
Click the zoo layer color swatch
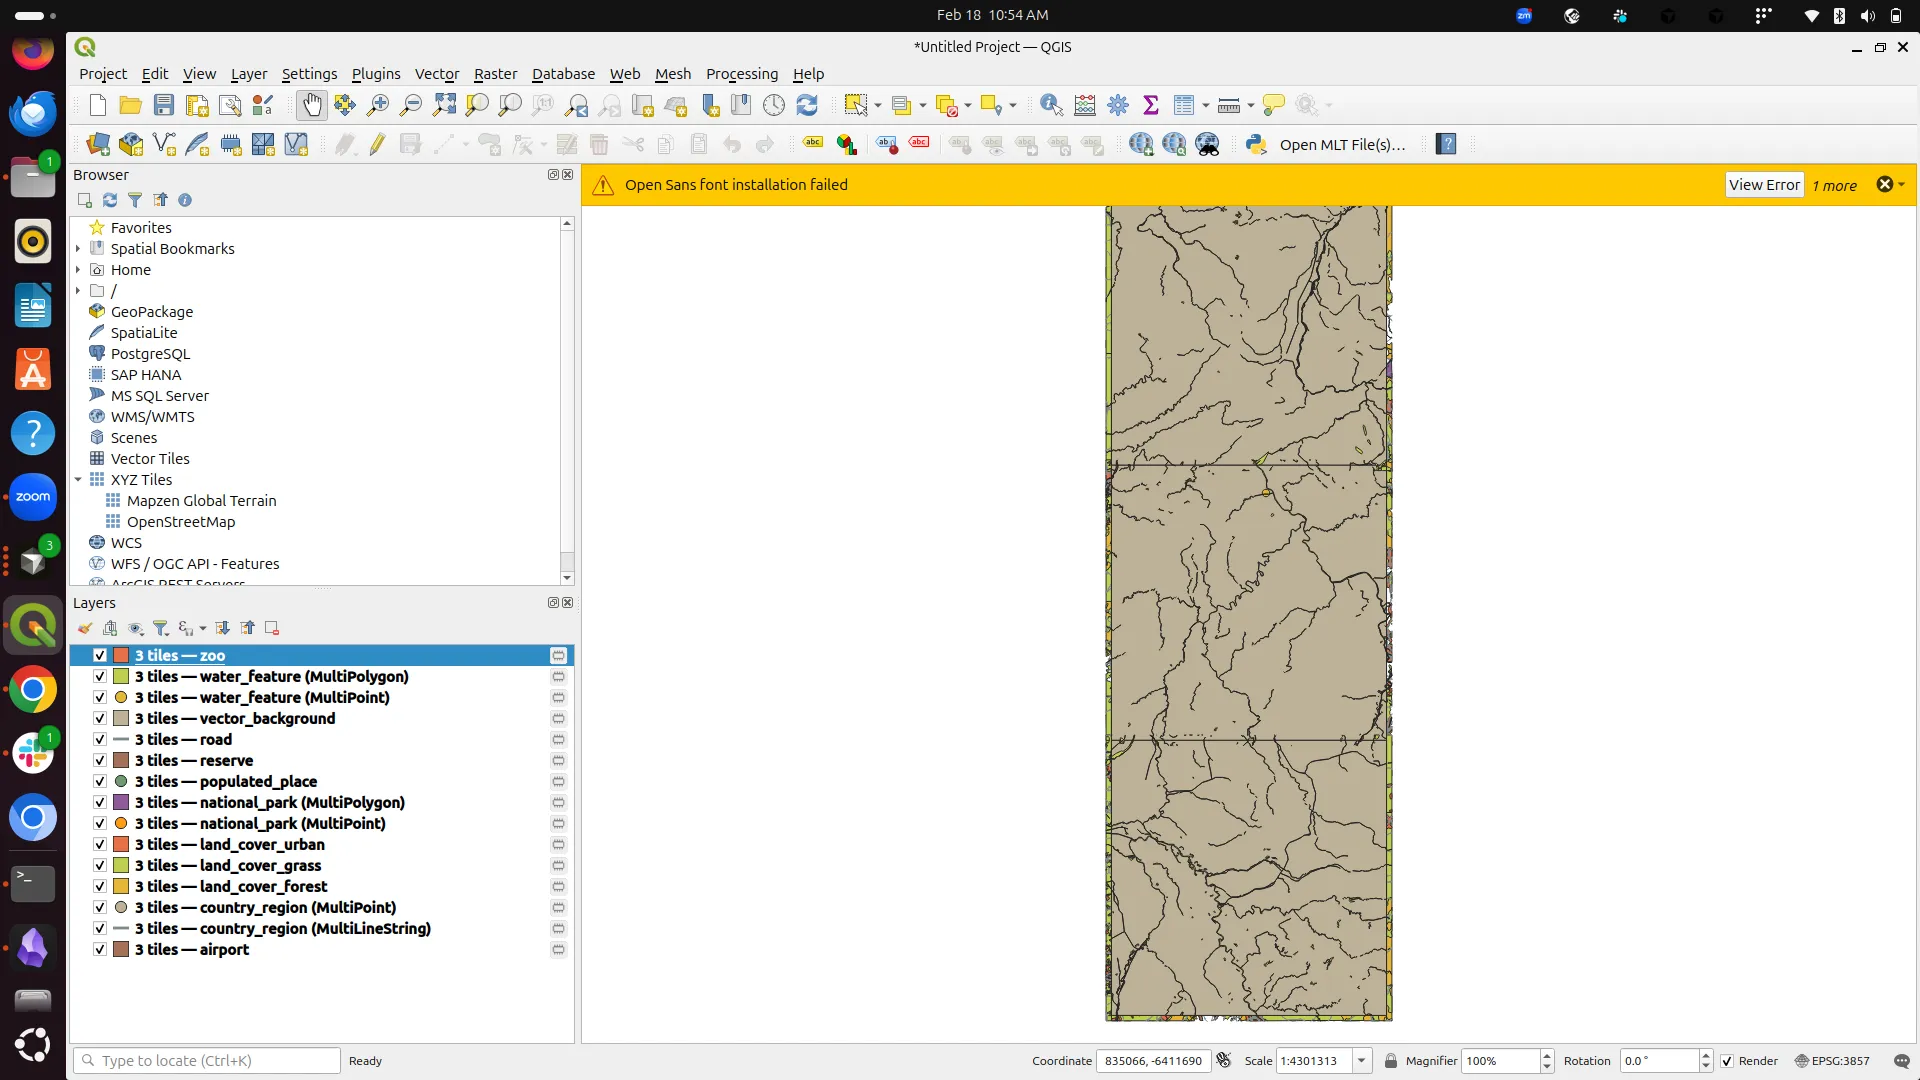coord(119,655)
